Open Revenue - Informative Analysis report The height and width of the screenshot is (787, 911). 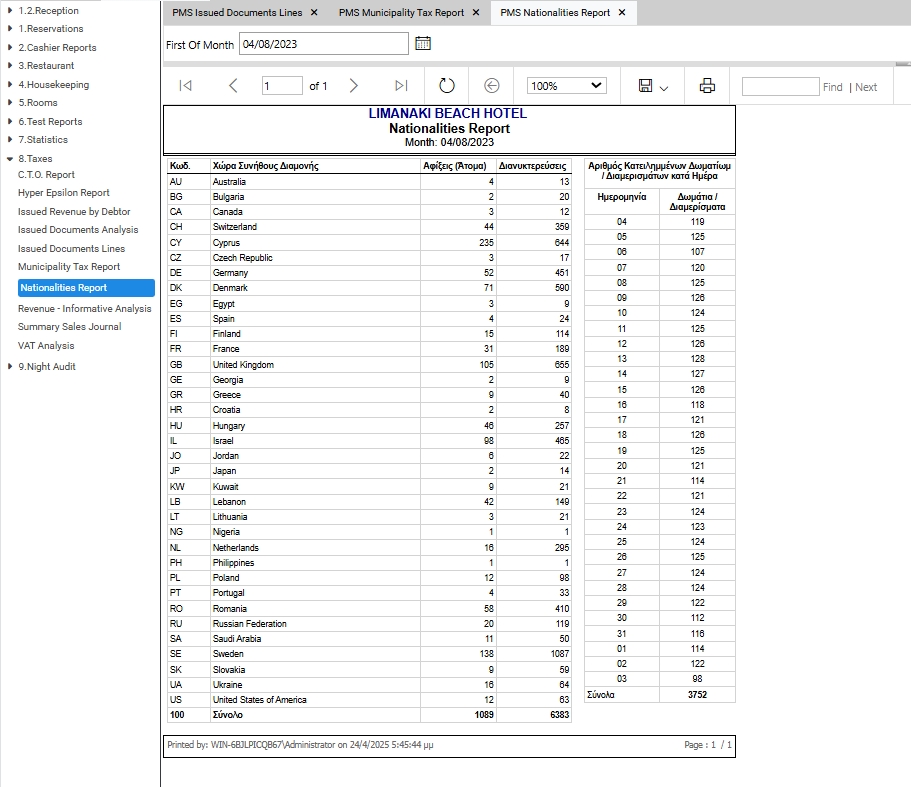click(84, 309)
